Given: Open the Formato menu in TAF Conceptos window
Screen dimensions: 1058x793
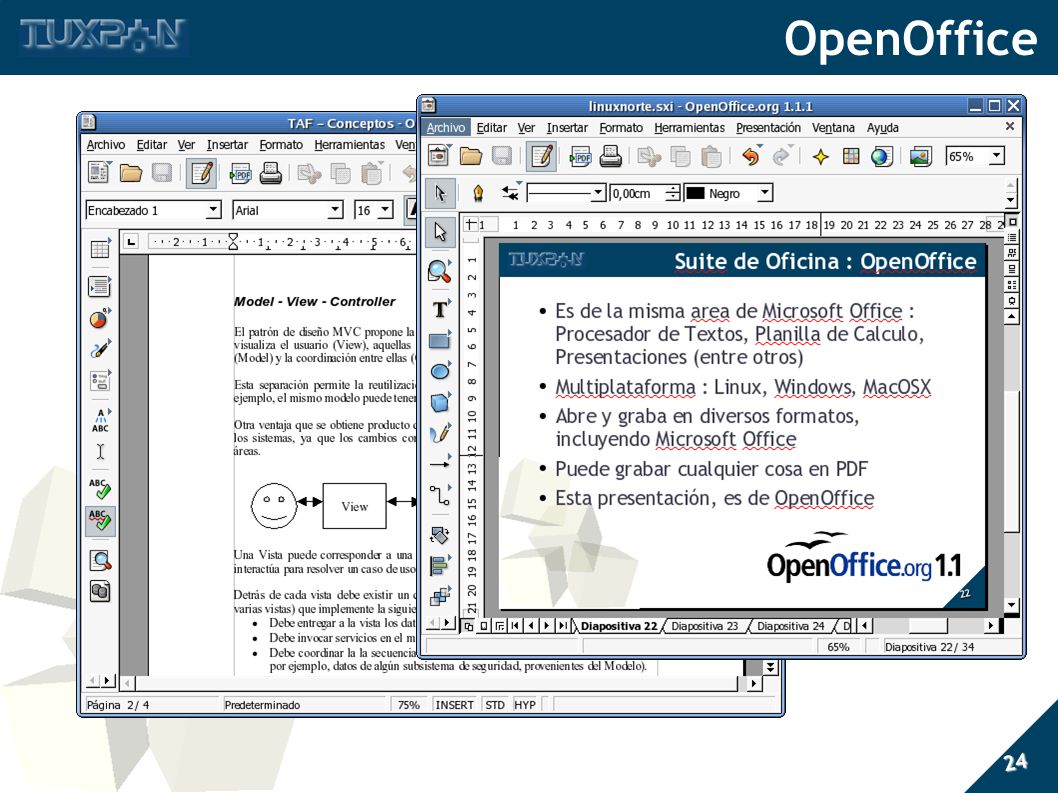Looking at the screenshot, I should (x=281, y=144).
